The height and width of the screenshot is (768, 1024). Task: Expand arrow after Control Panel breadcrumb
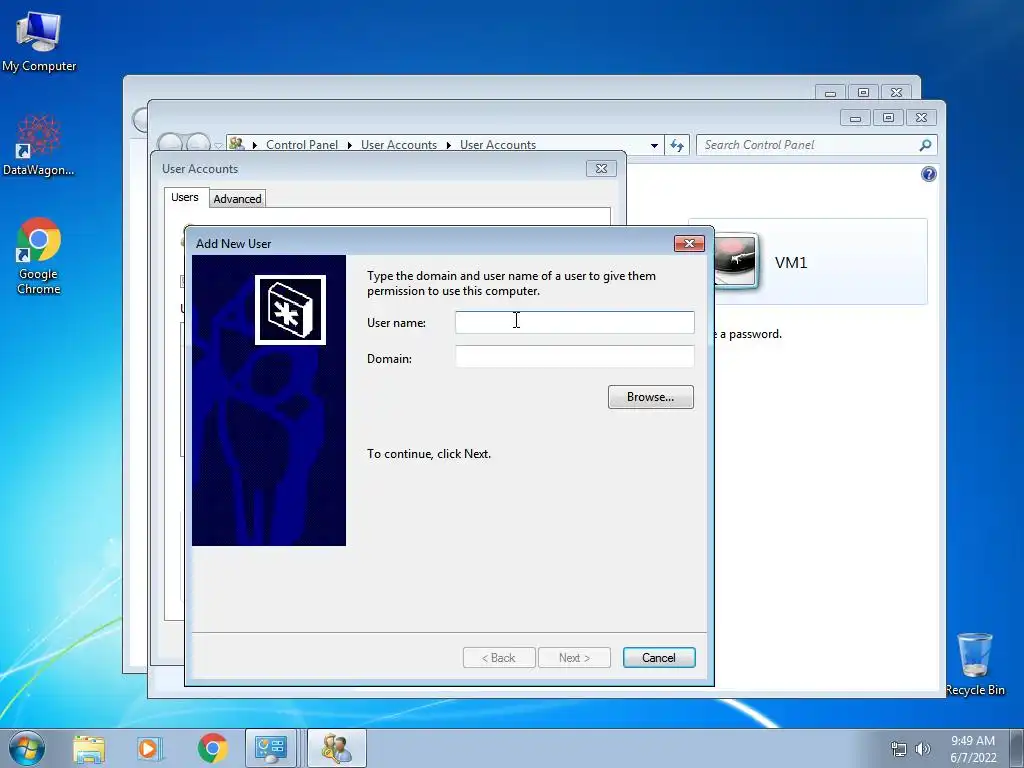(349, 145)
